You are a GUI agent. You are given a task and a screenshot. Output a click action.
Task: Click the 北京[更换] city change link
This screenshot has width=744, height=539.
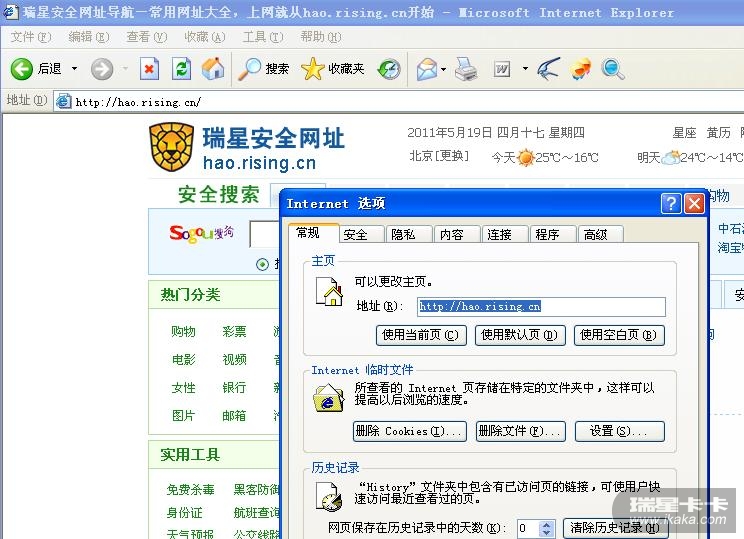tap(439, 156)
